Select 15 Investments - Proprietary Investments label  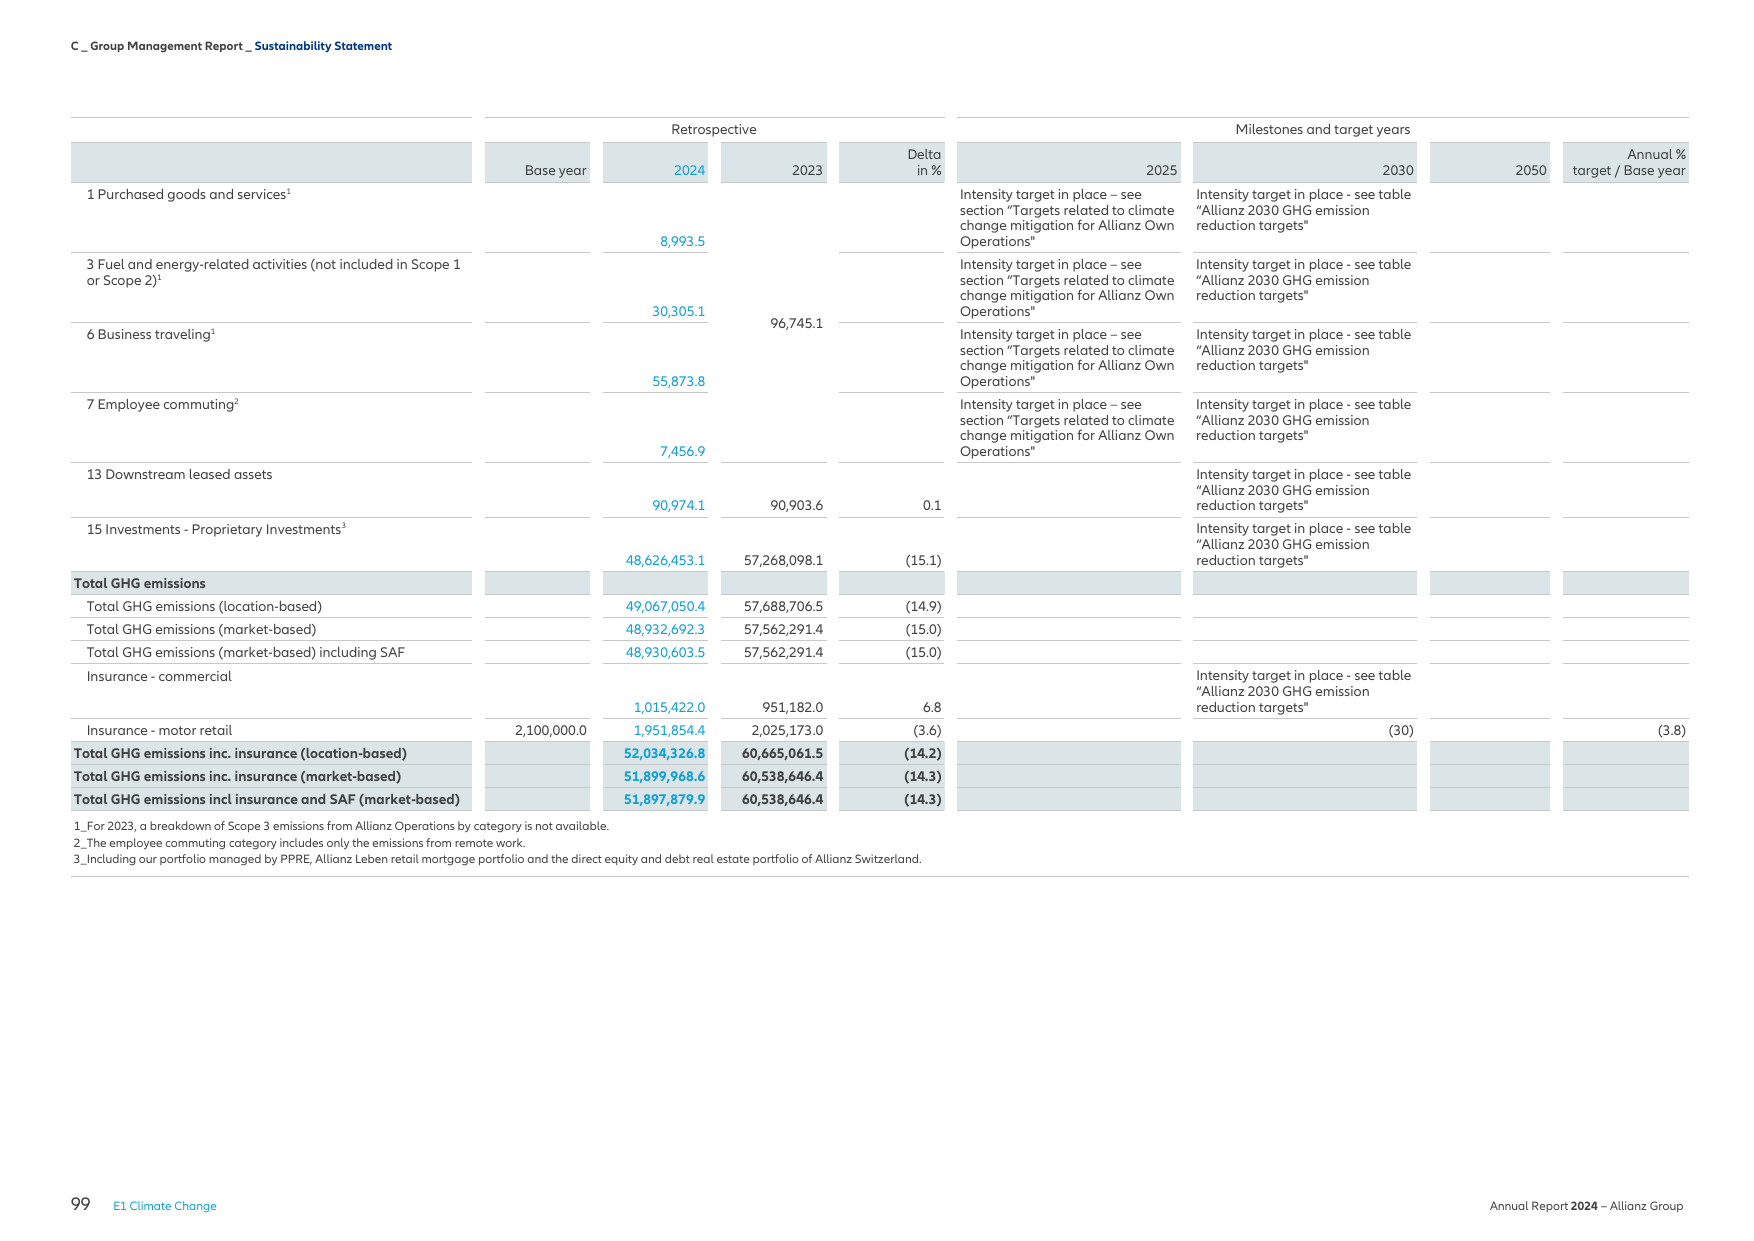tap(216, 529)
